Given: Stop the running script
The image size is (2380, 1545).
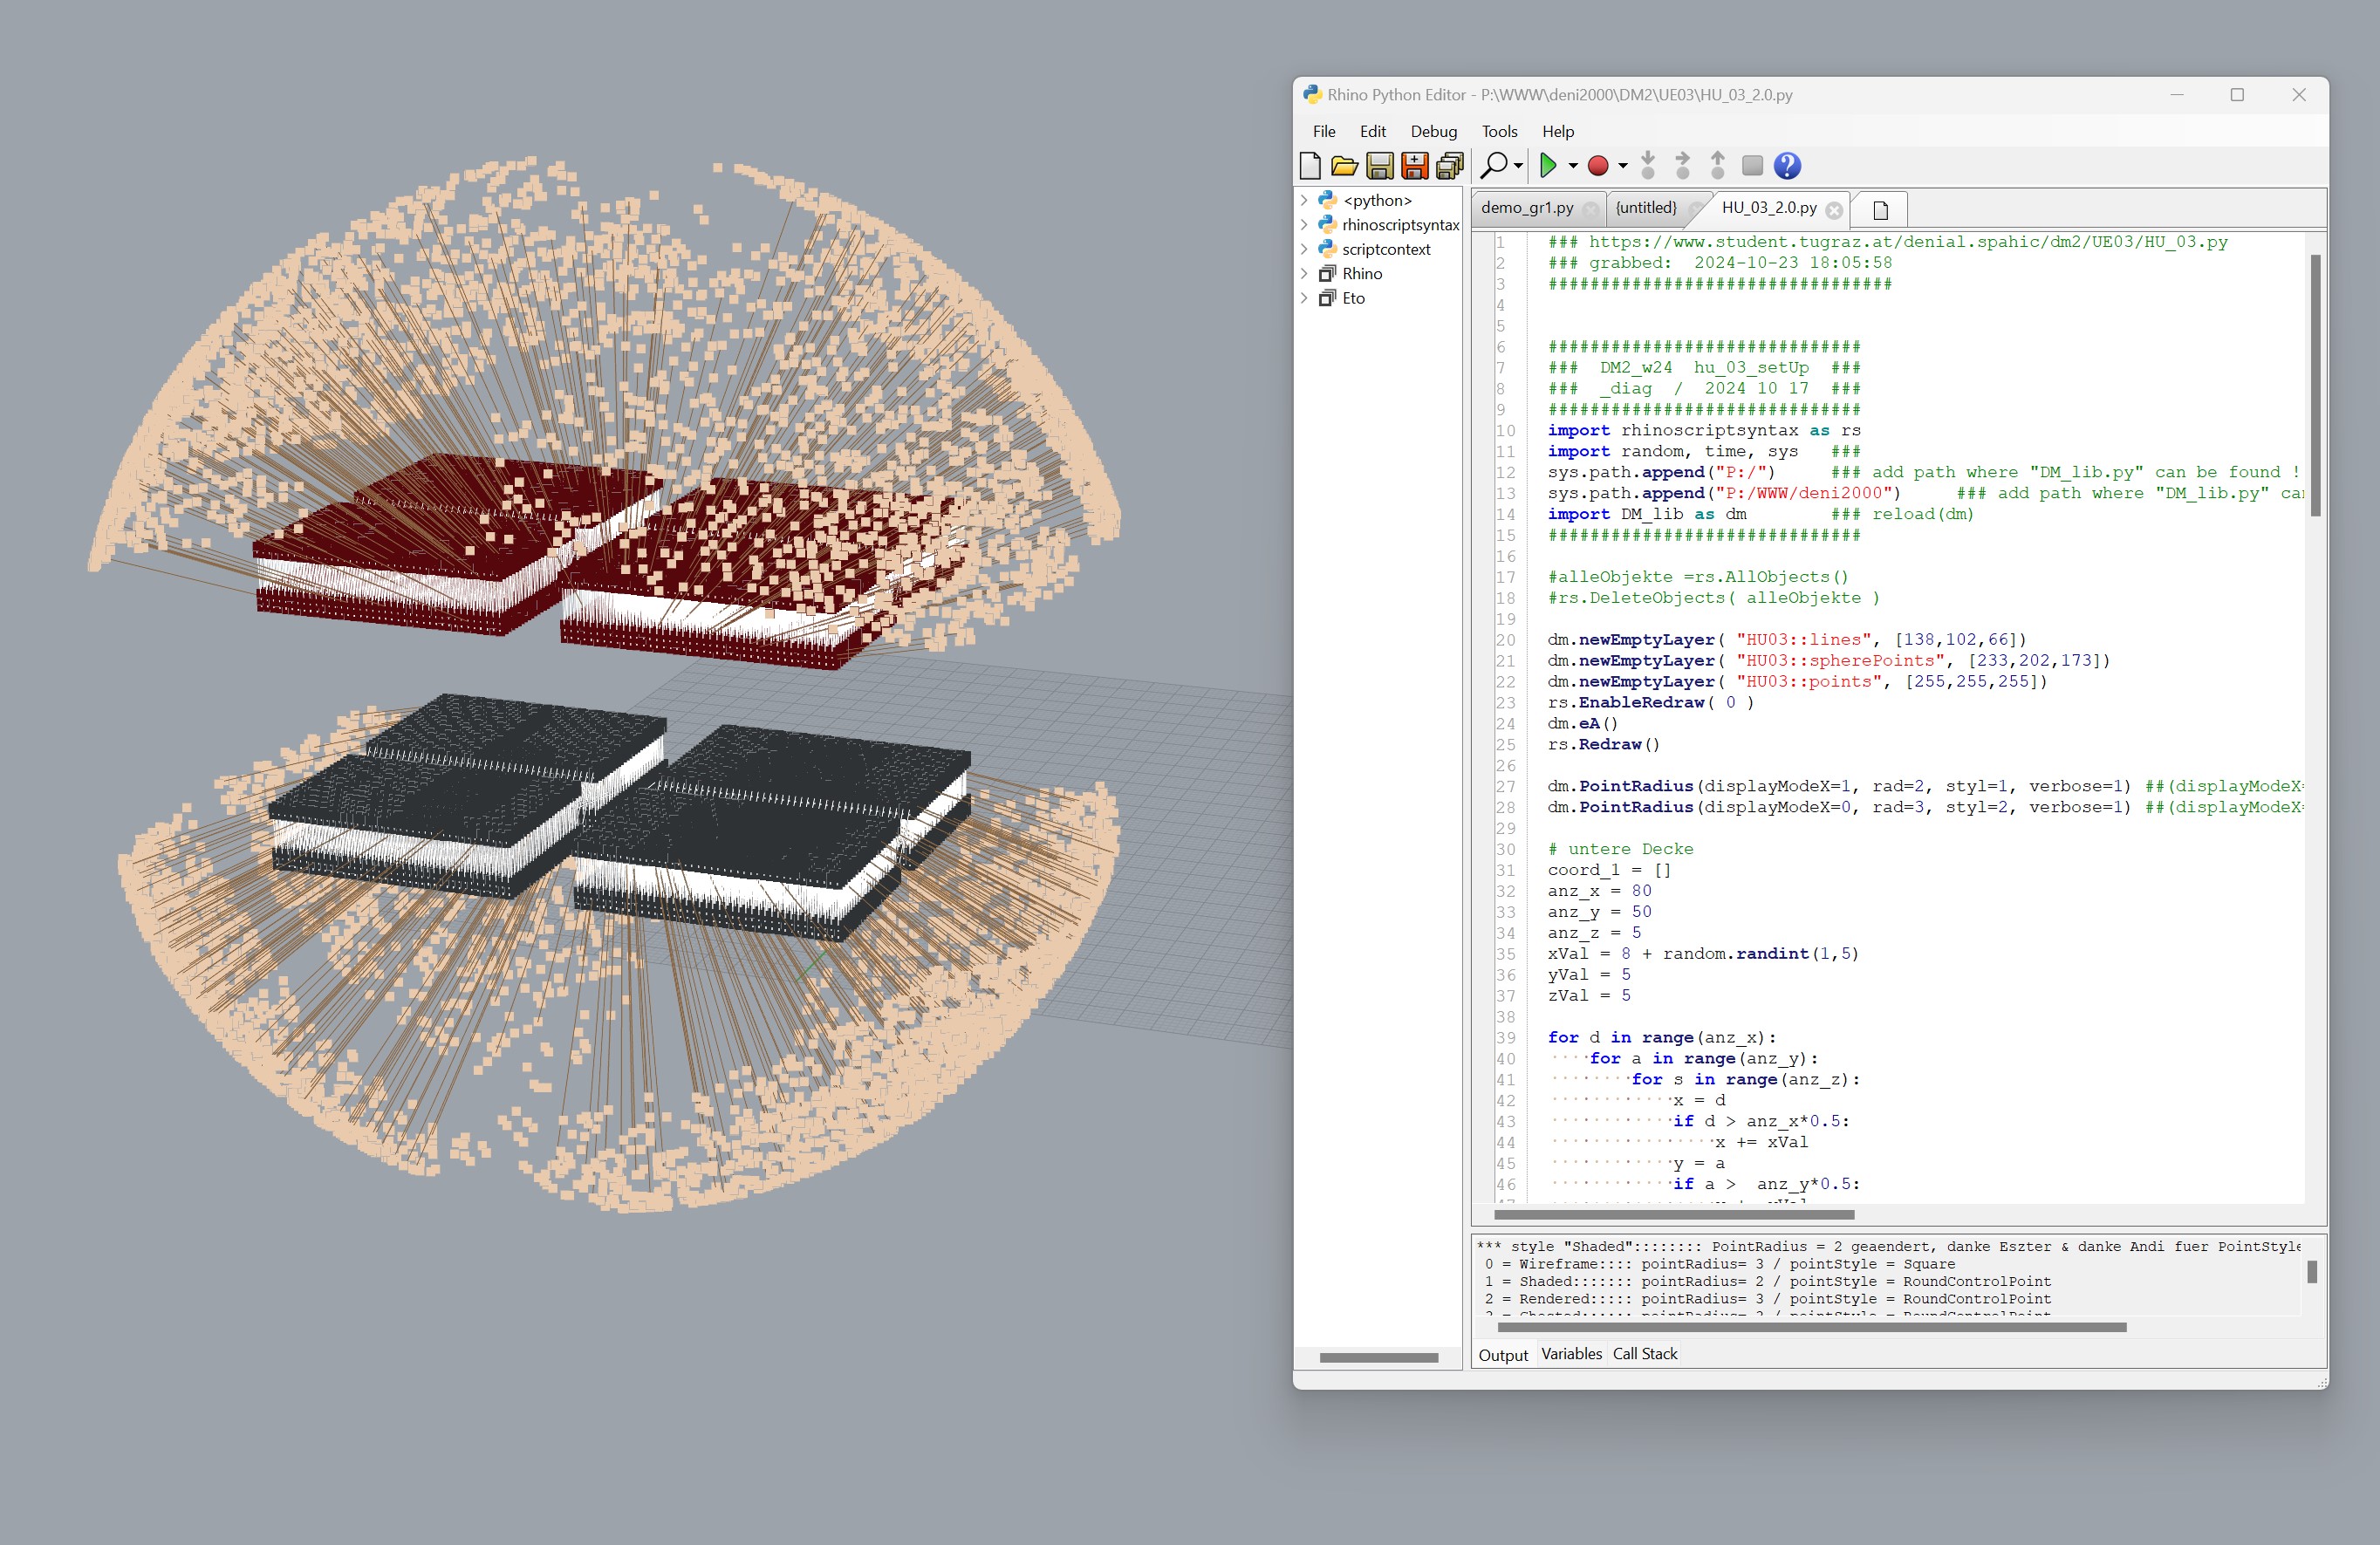Looking at the screenshot, I should (1752, 166).
